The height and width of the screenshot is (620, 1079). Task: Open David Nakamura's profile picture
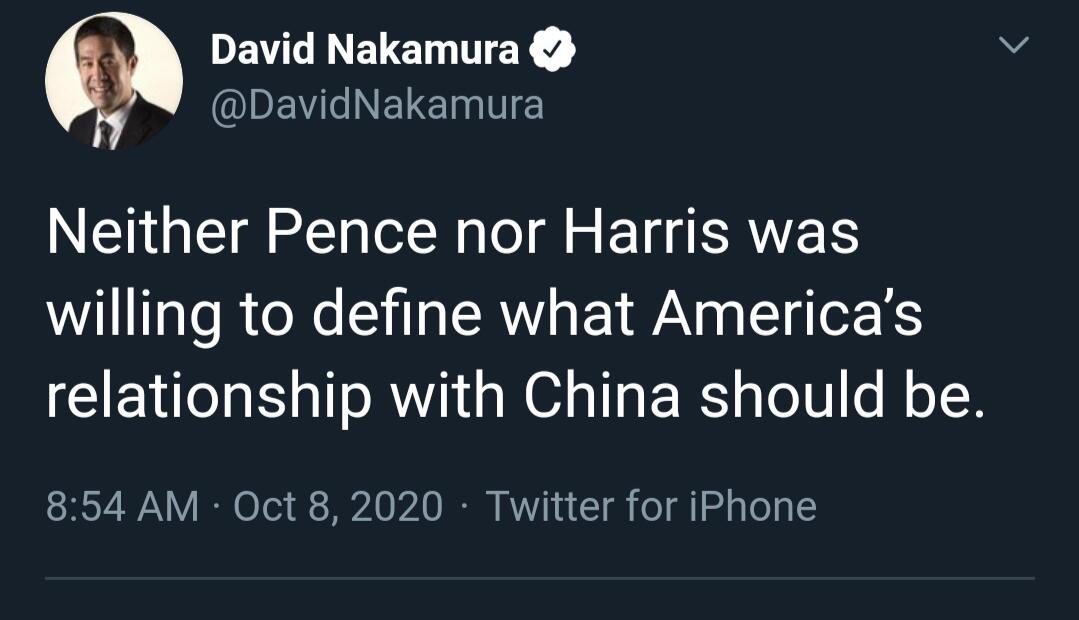point(114,82)
